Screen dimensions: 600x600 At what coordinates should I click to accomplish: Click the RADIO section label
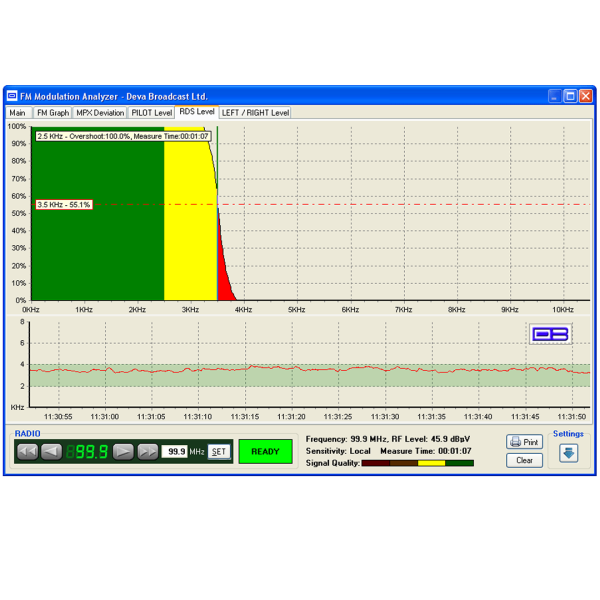pos(28,434)
